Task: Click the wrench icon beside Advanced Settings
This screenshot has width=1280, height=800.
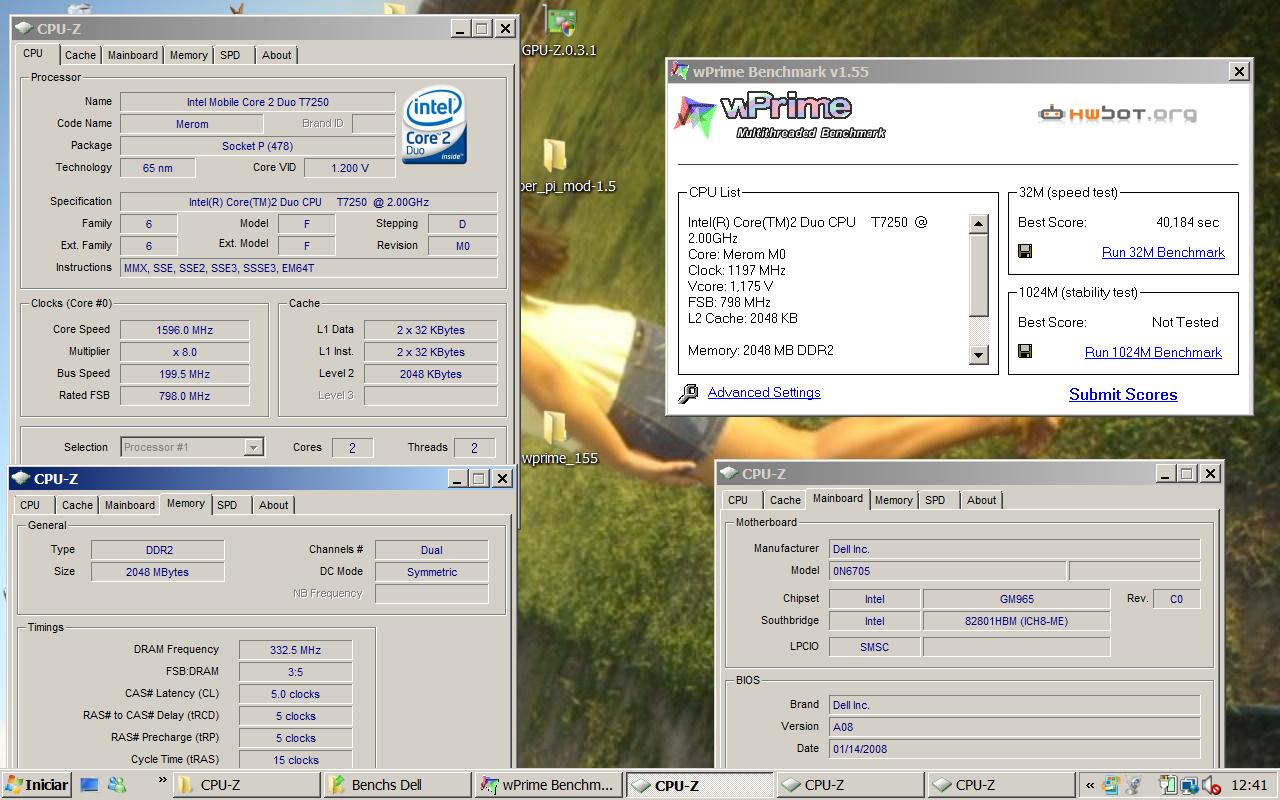Action: click(688, 393)
